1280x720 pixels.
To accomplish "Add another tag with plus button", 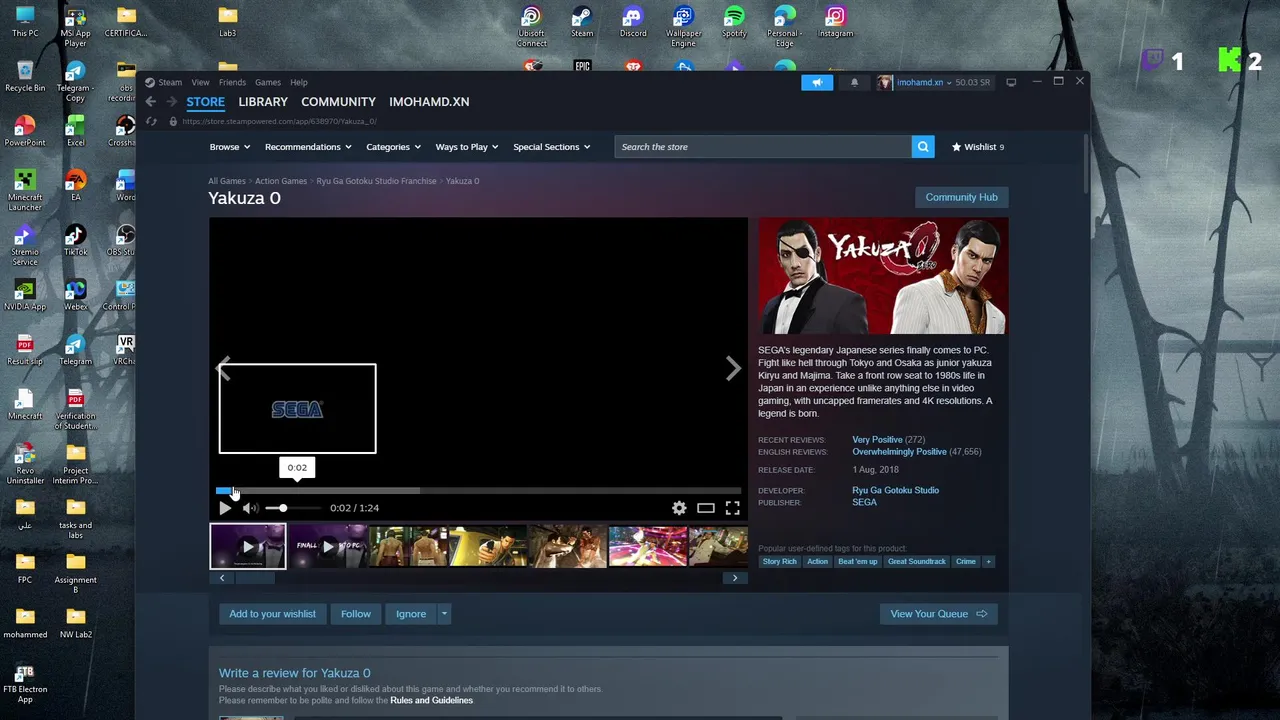I will click(x=988, y=561).
